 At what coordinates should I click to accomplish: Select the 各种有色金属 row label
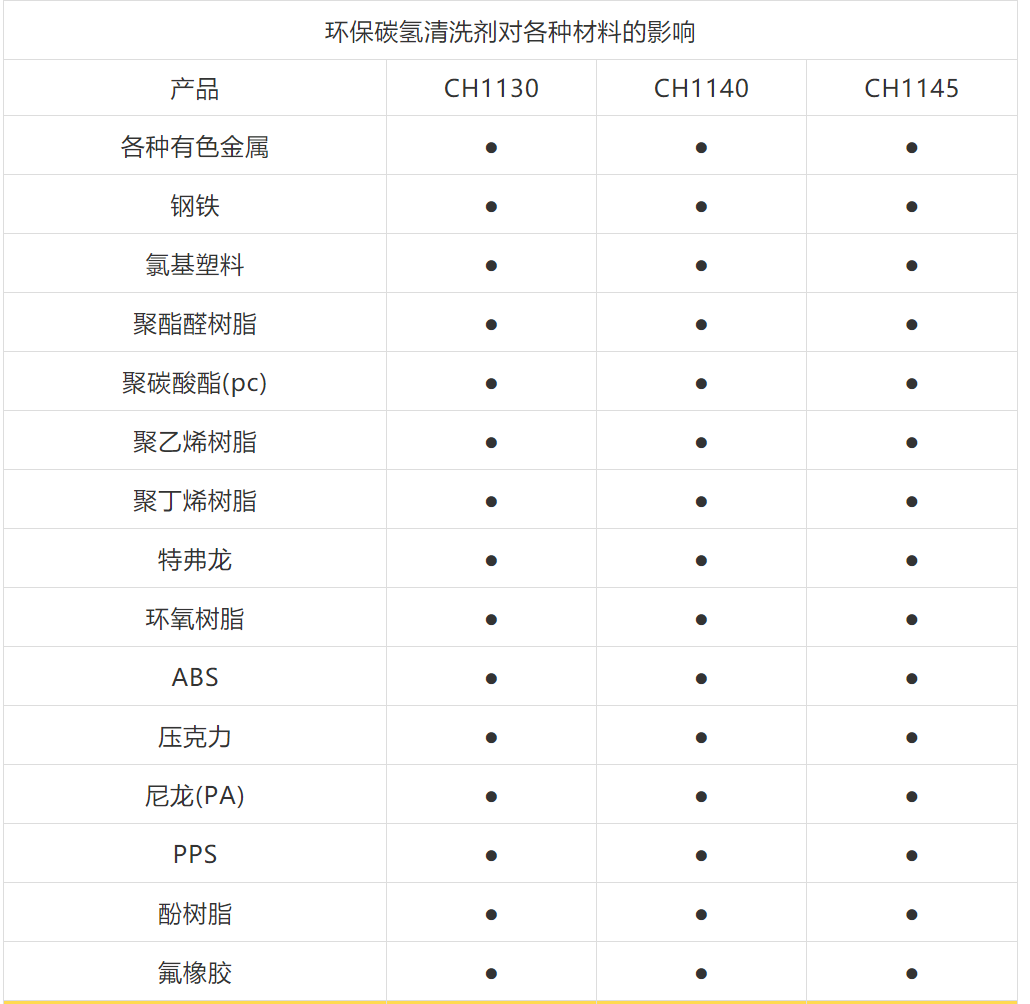pyautogui.click(x=193, y=146)
